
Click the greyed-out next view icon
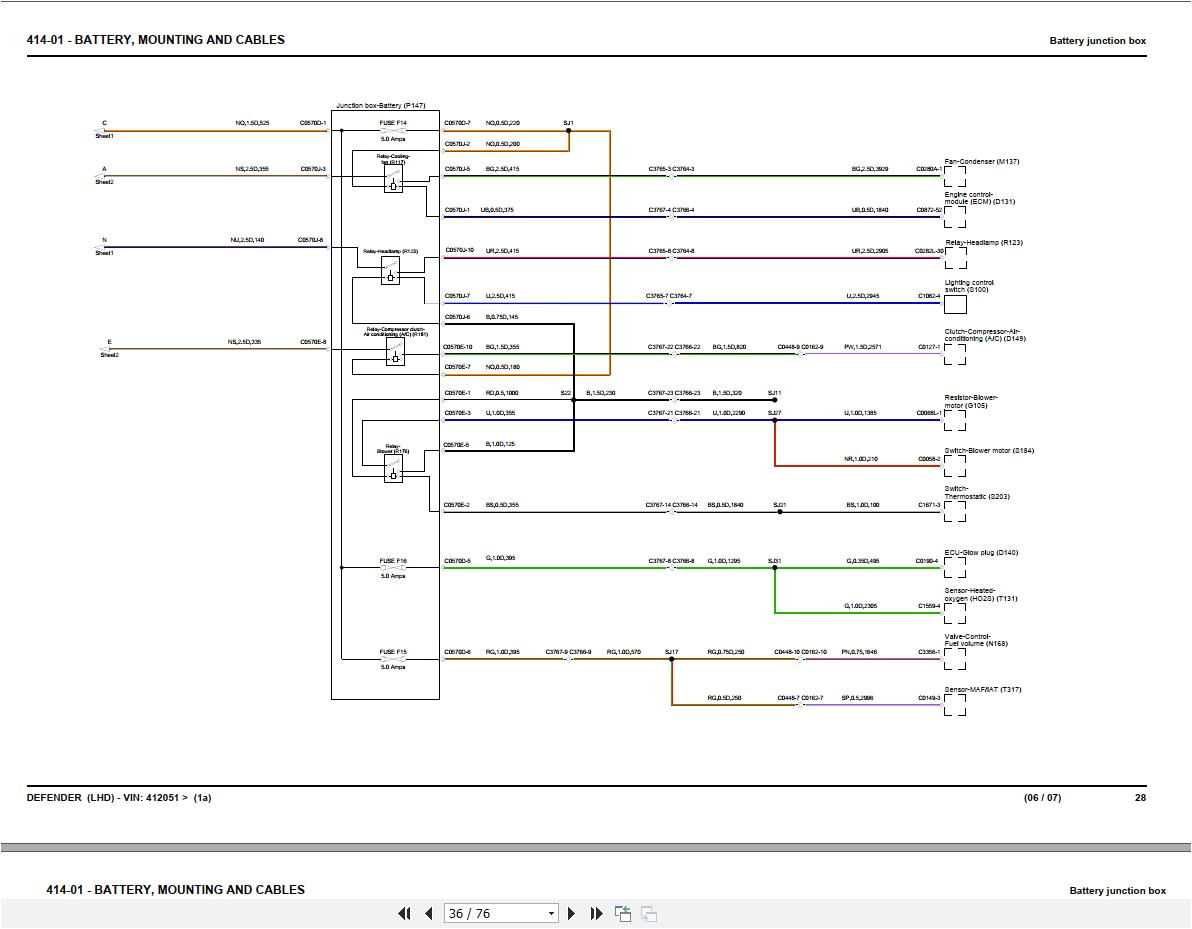point(648,913)
